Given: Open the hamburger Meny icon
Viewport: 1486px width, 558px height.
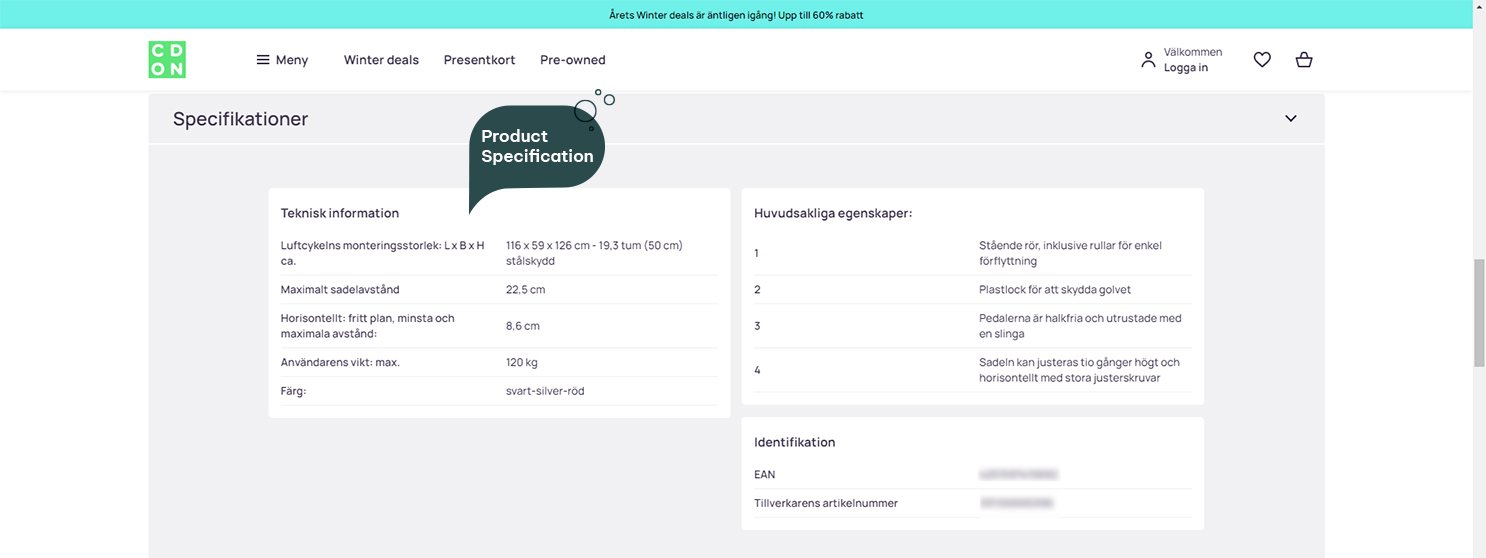Looking at the screenshot, I should pyautogui.click(x=263, y=60).
